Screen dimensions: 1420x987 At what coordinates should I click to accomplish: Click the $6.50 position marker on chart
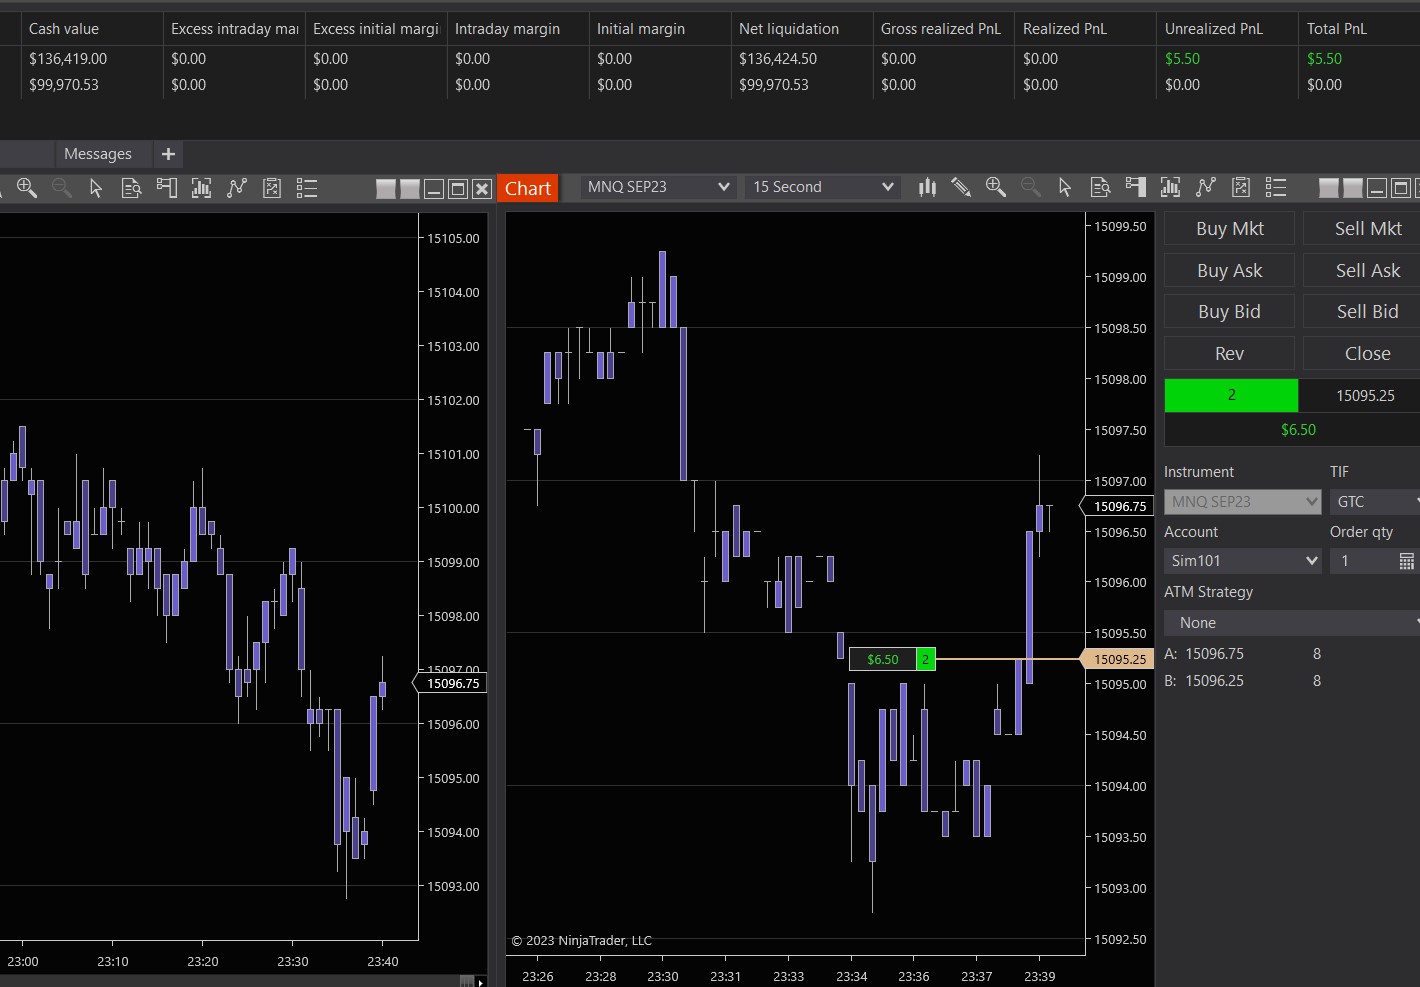click(882, 659)
